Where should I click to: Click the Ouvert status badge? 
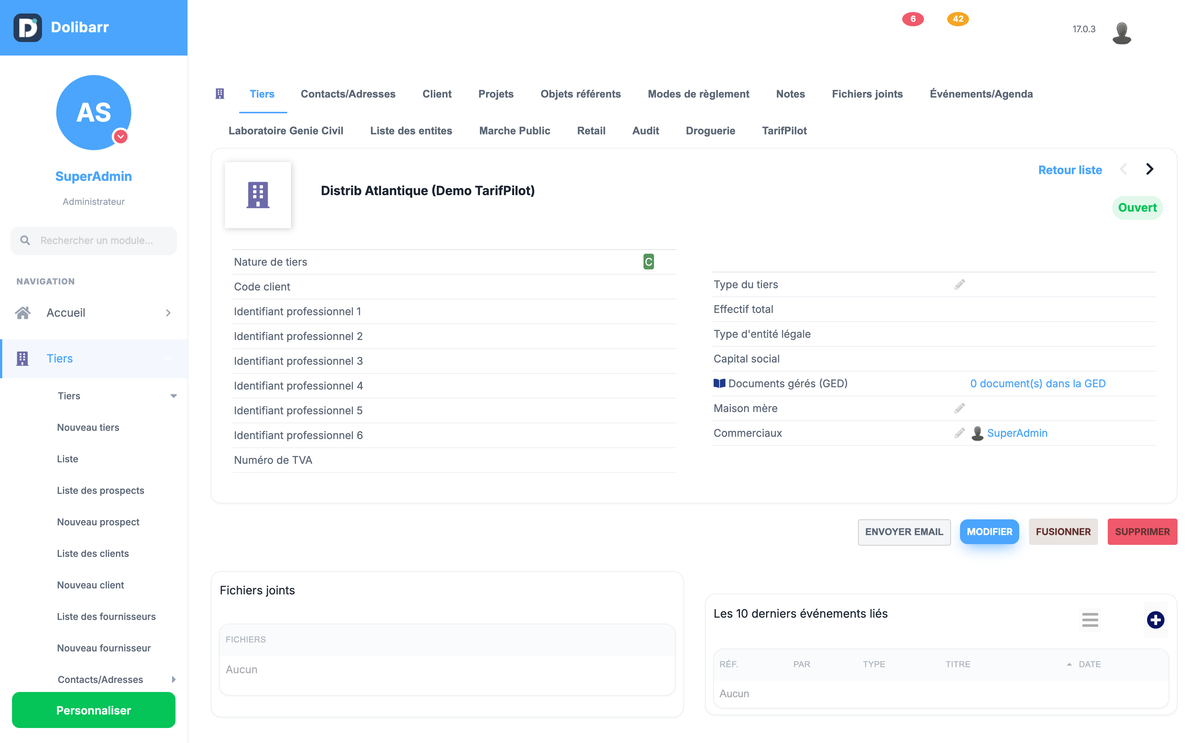1137,208
